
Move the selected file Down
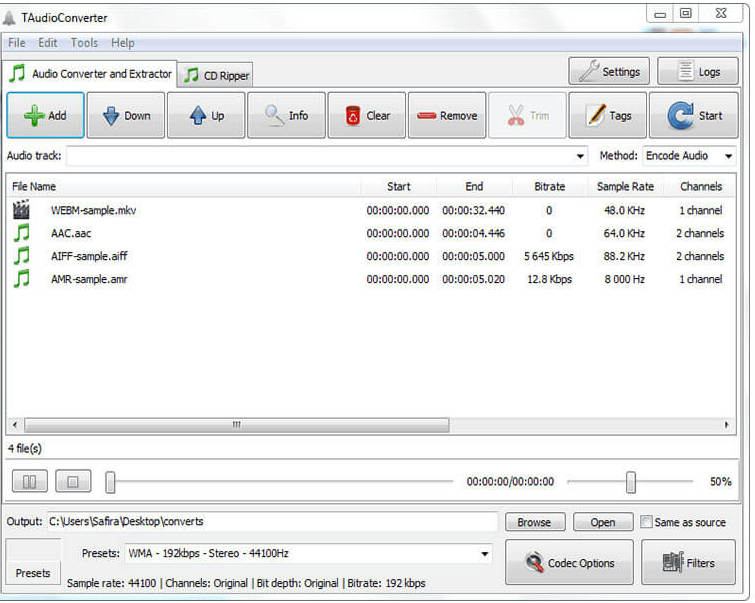[x=126, y=116]
